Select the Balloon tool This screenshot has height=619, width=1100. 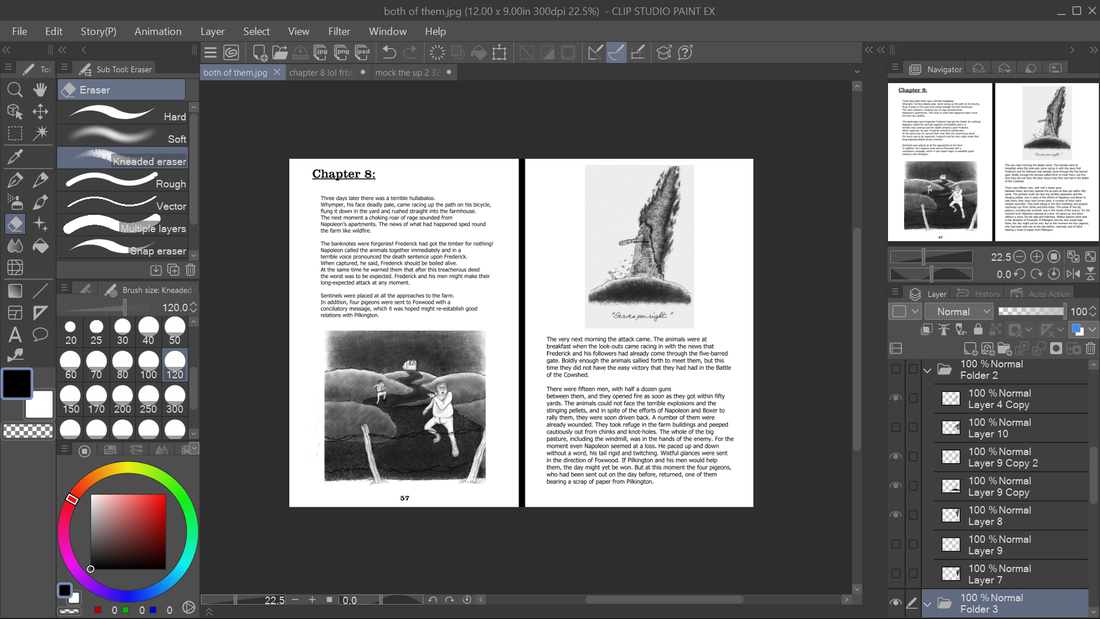[41, 335]
